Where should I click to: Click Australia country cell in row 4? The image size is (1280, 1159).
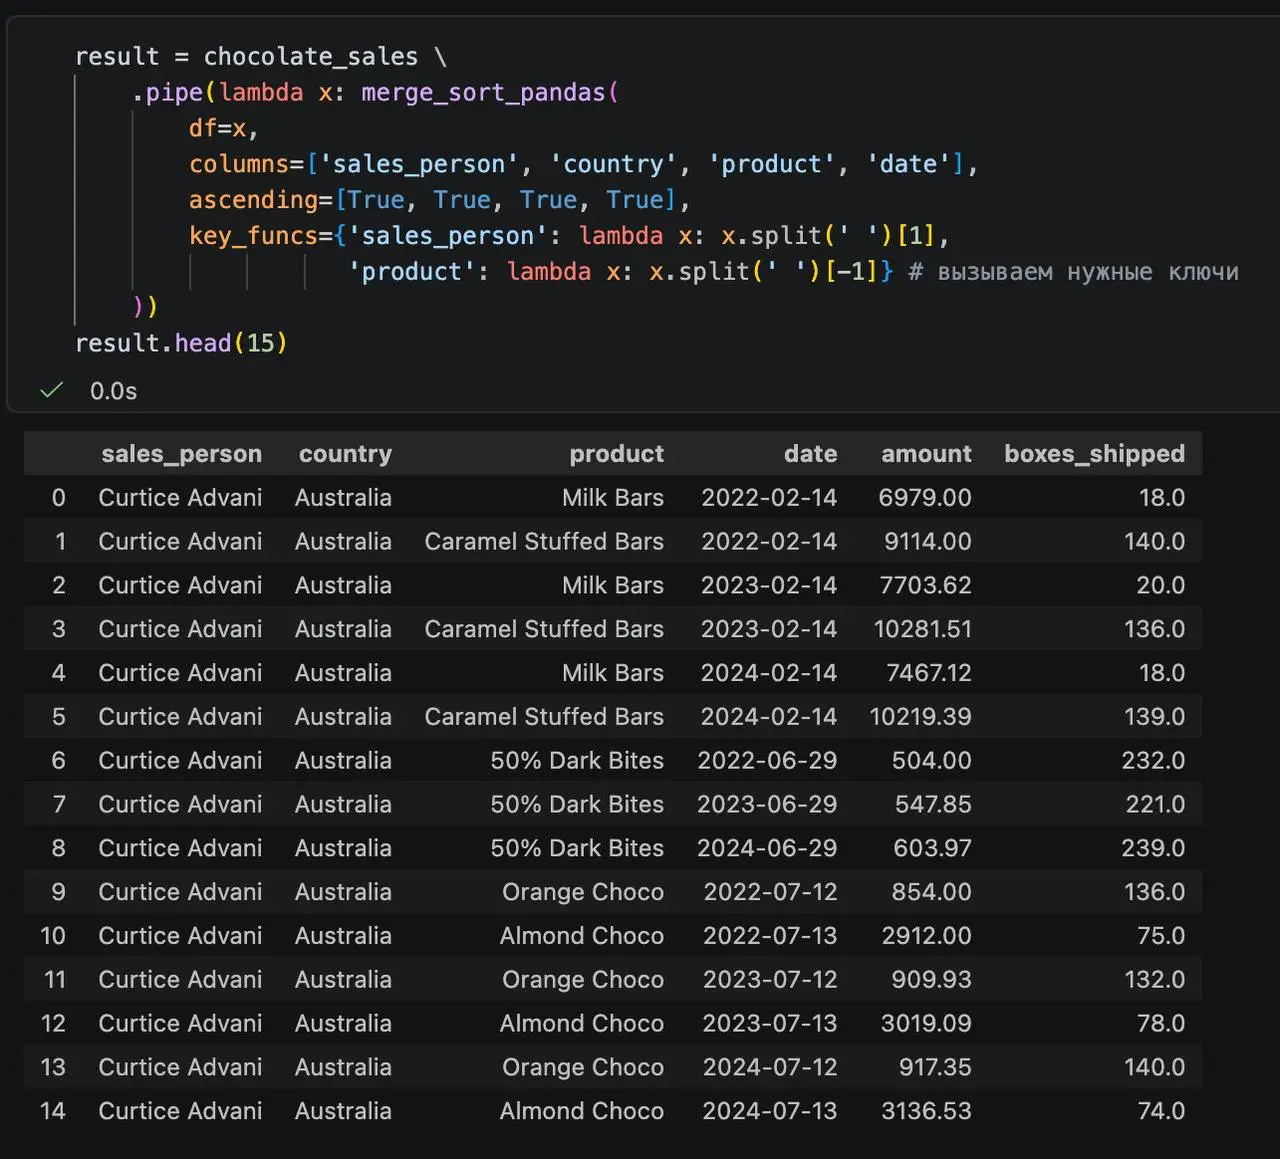coord(343,673)
